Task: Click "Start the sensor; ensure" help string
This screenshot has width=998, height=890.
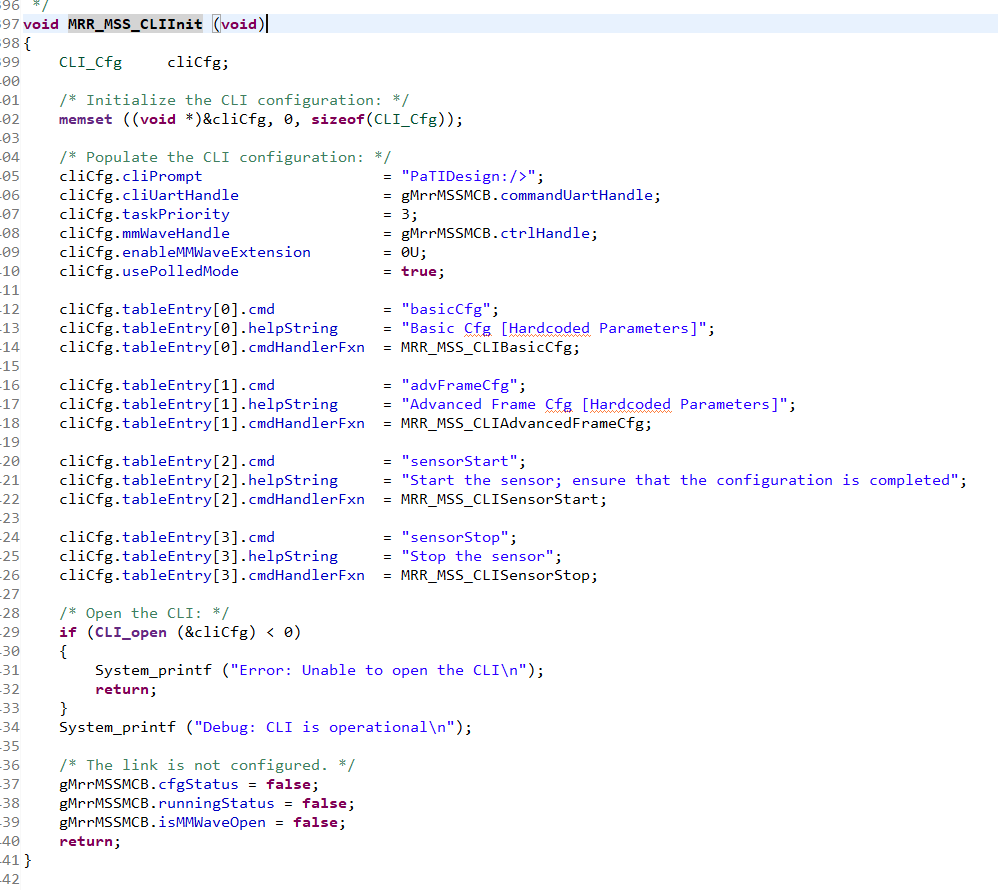Action: pos(680,480)
